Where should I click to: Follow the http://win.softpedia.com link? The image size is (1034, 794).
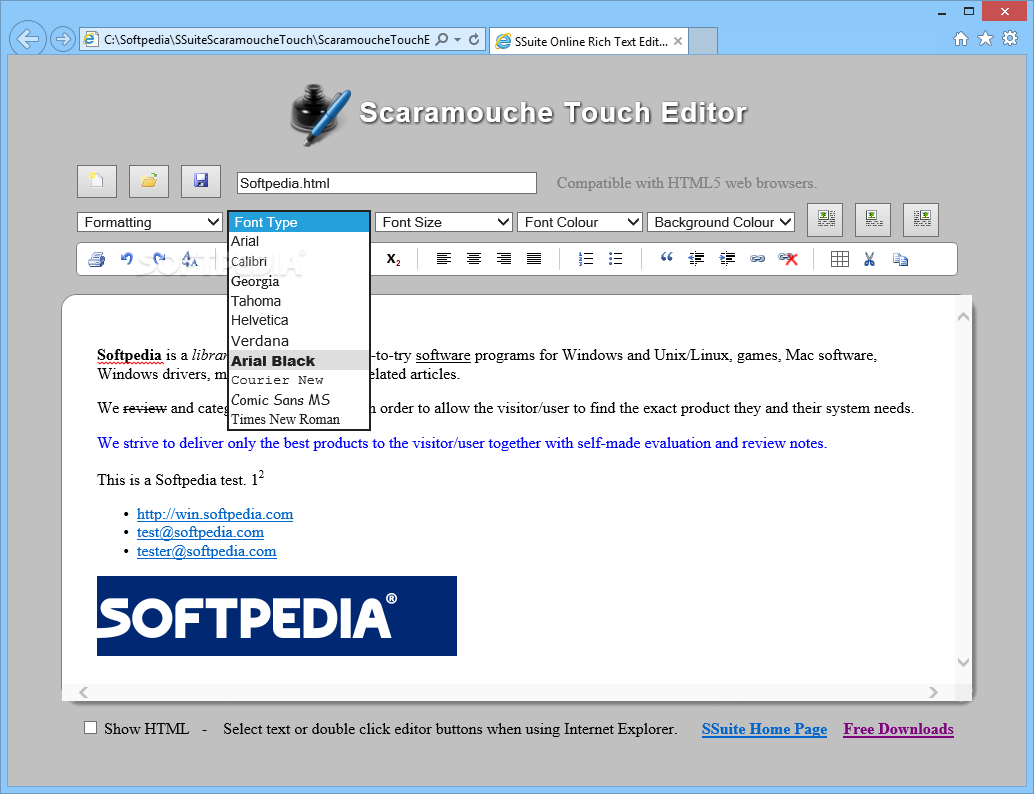click(215, 514)
